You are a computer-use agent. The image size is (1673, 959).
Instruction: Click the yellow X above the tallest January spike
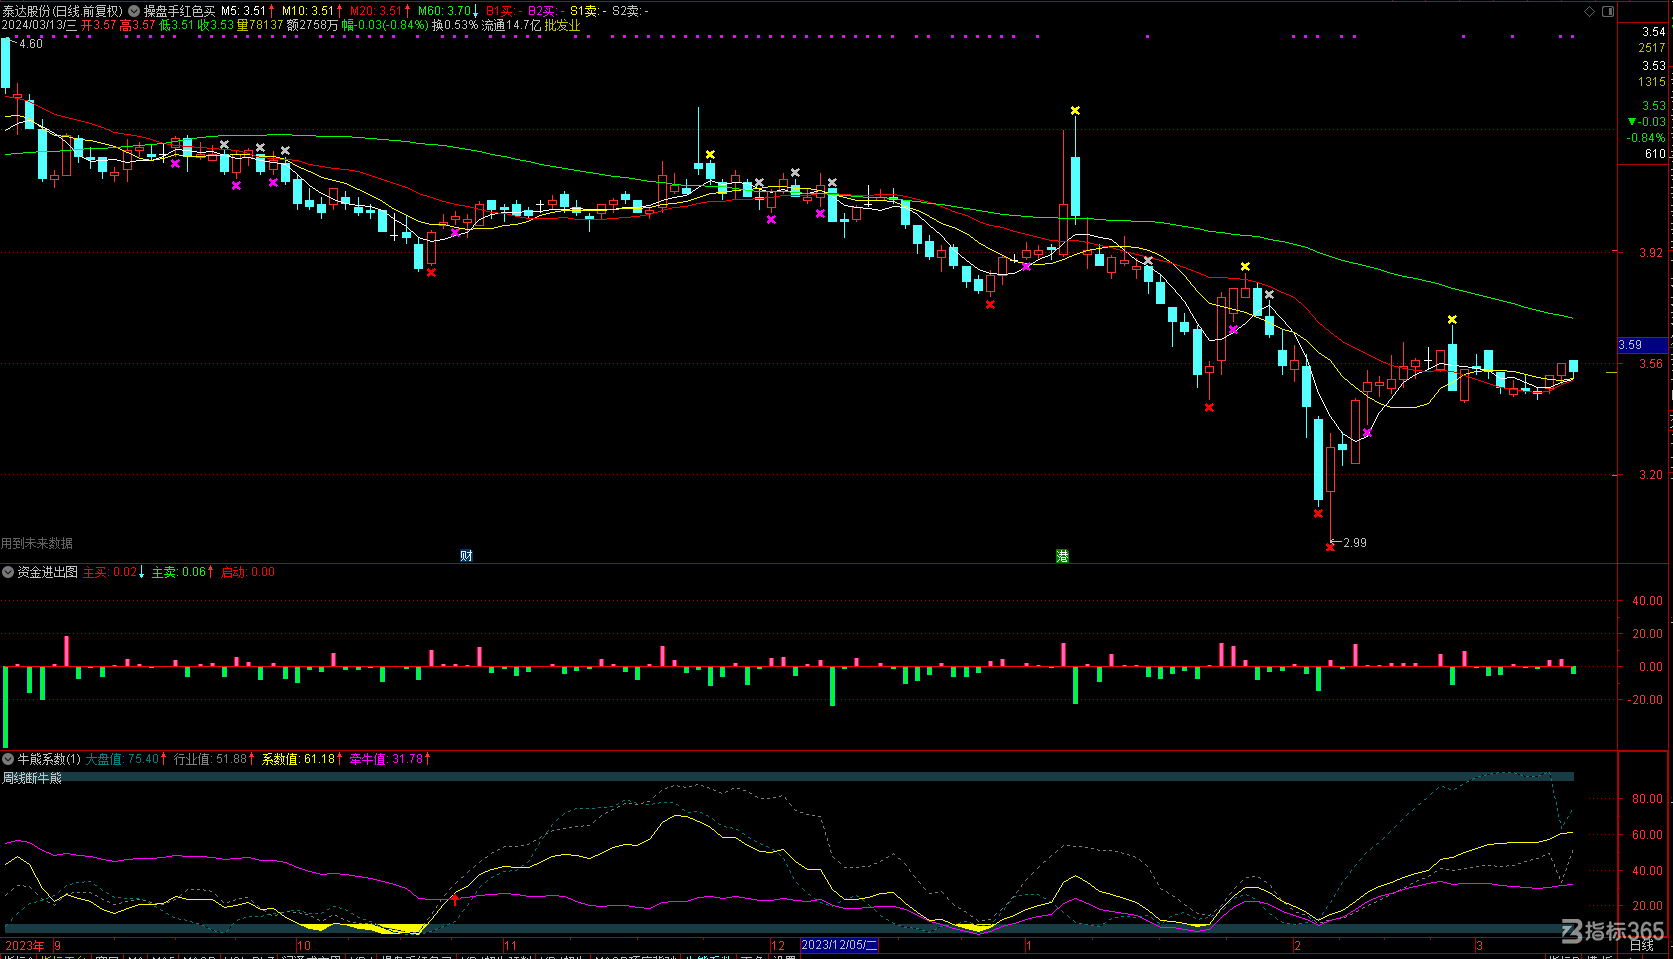pyautogui.click(x=1075, y=110)
